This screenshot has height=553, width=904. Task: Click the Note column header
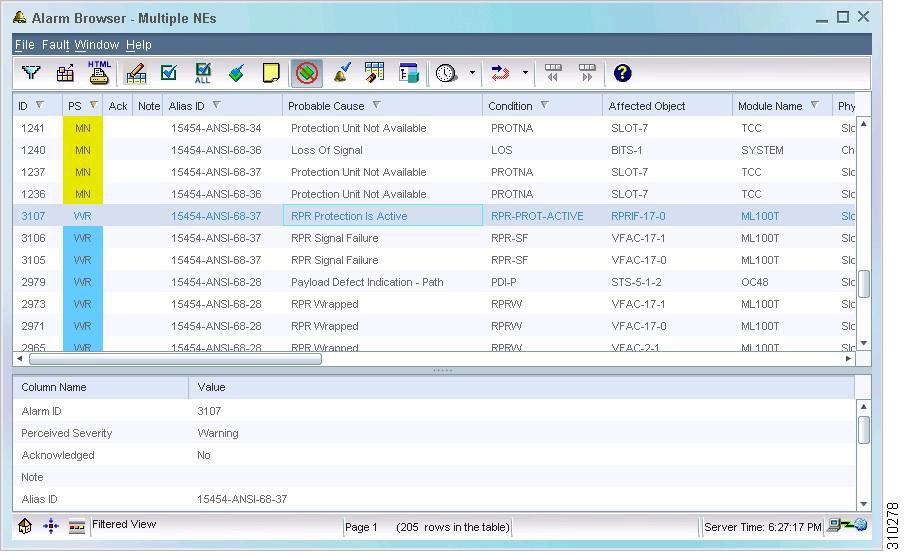click(x=148, y=106)
